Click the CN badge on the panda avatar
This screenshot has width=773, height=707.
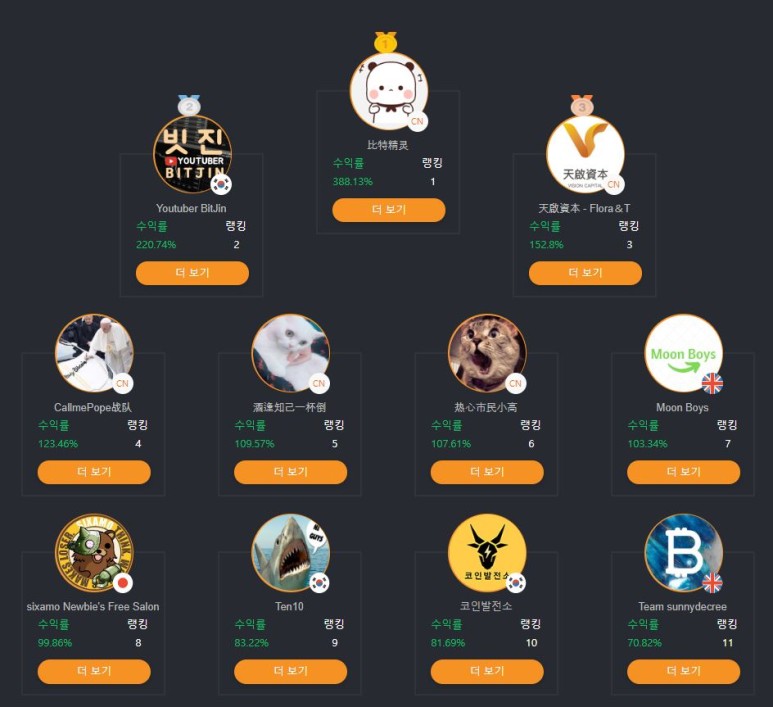tap(417, 121)
